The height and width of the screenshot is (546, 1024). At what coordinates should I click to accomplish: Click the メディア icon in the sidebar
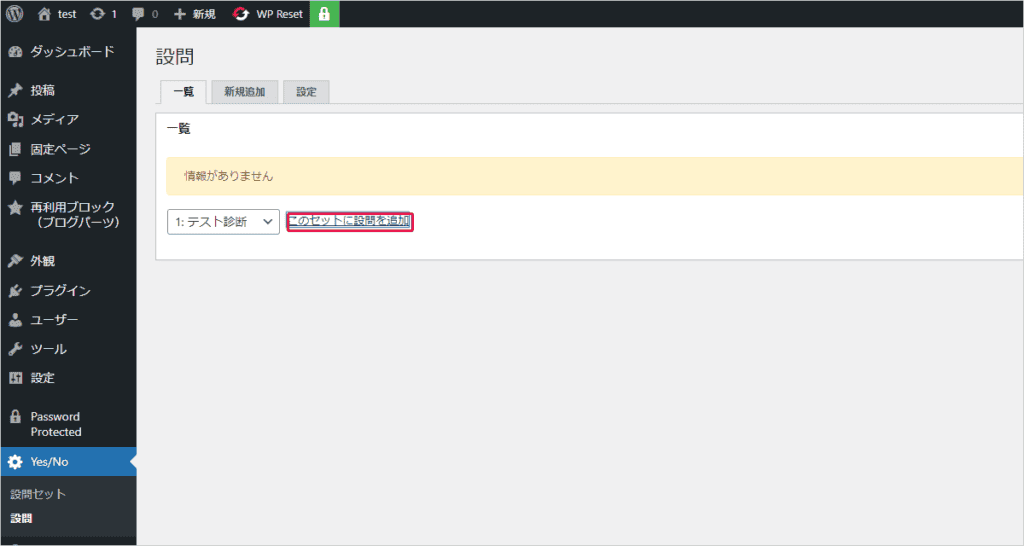tap(15, 120)
